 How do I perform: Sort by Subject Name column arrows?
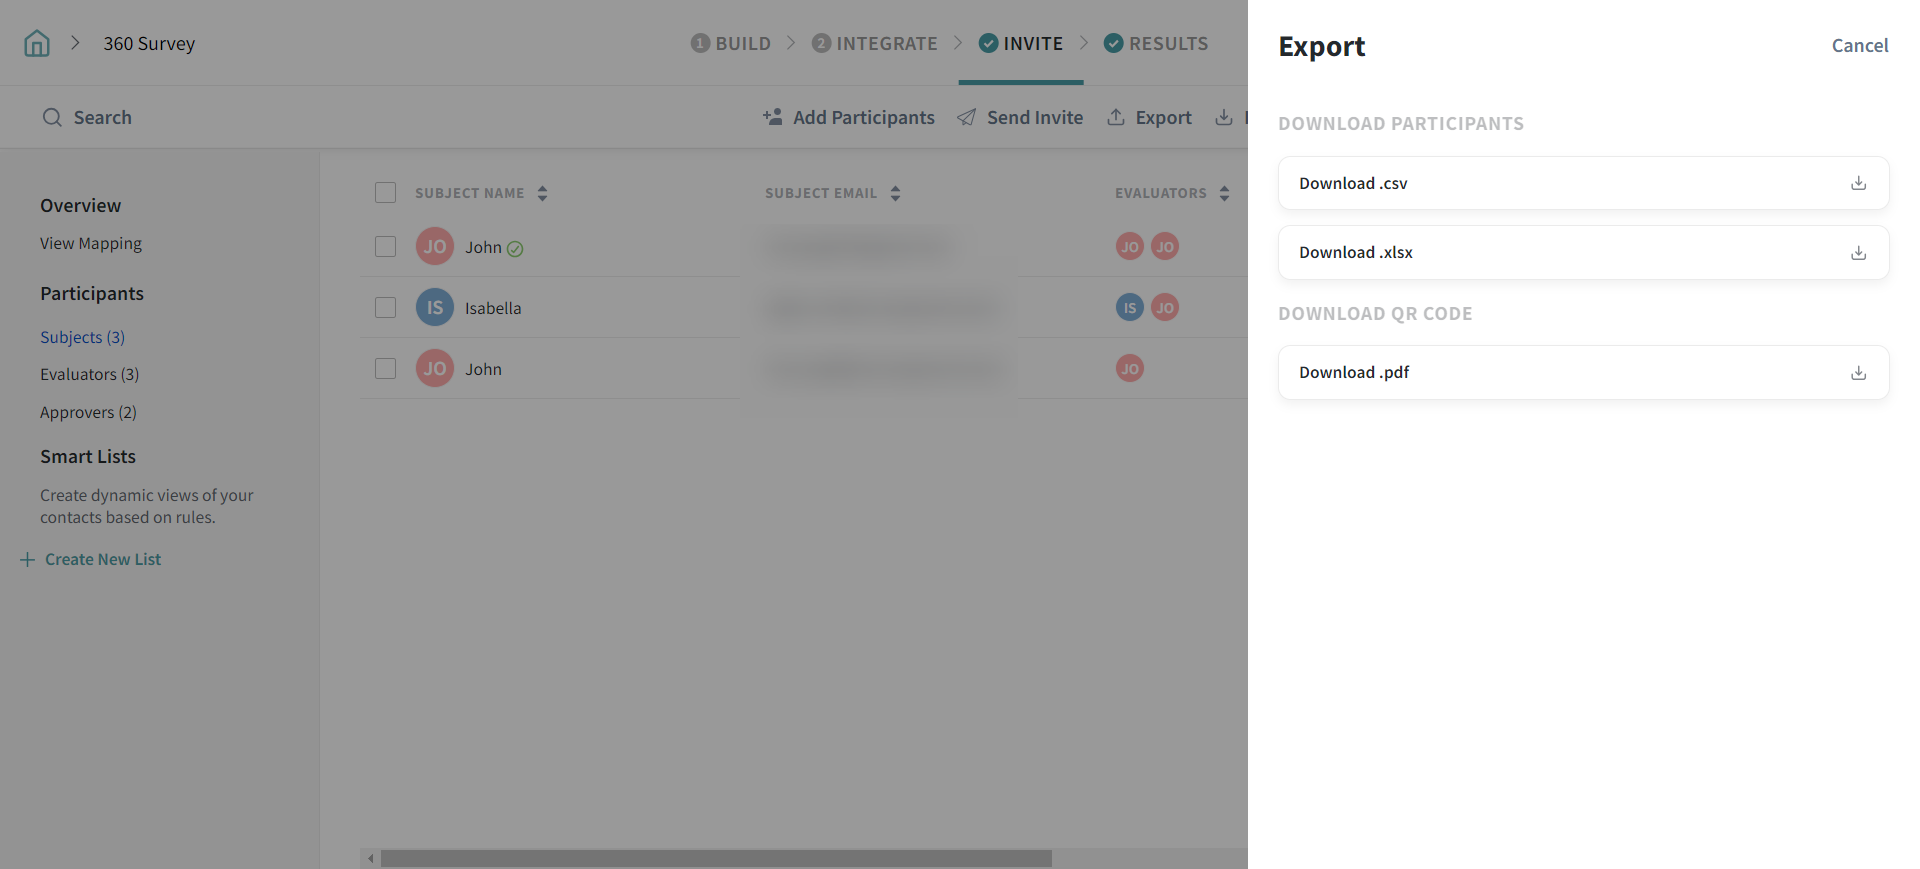542,193
